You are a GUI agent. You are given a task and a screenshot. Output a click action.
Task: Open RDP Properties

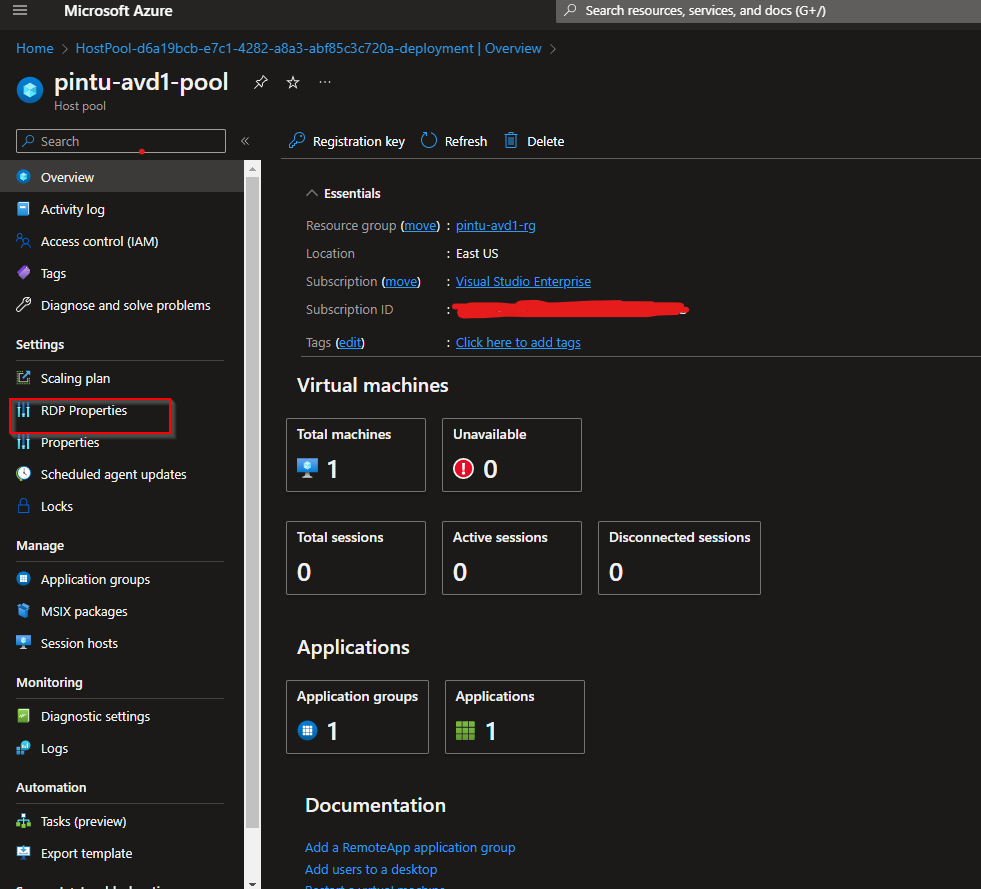coord(121,410)
